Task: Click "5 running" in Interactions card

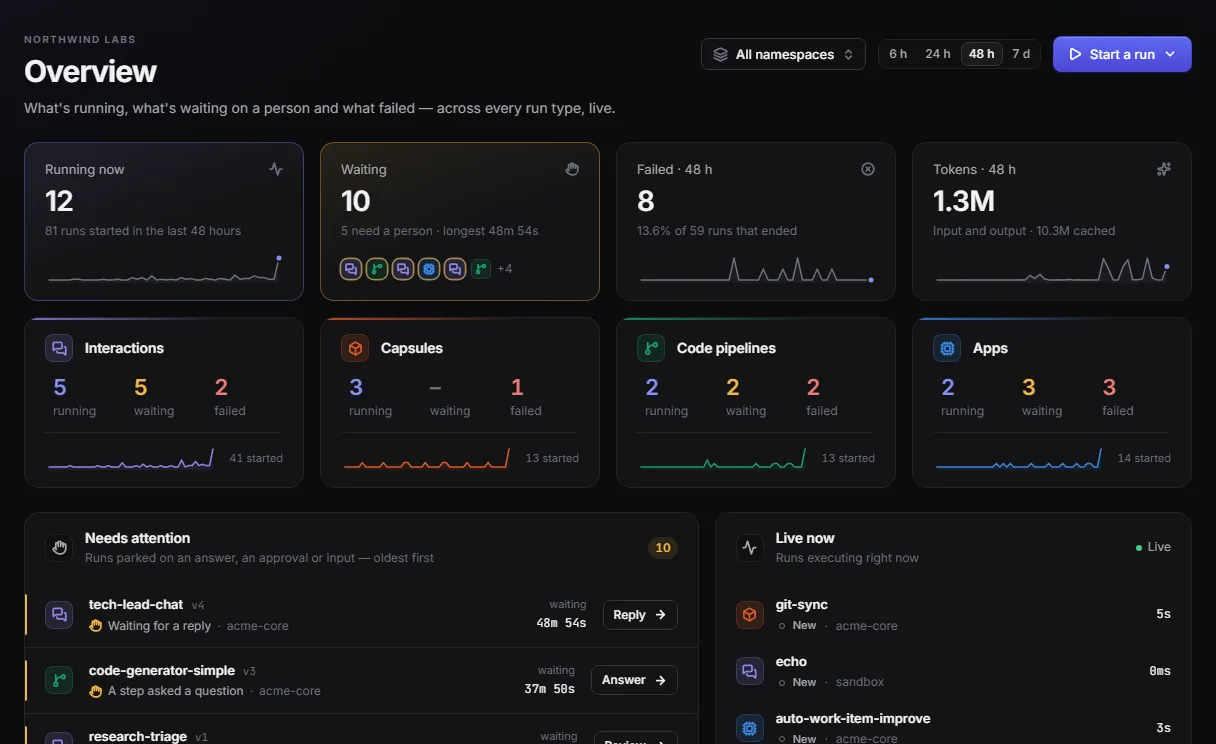Action: [74, 397]
